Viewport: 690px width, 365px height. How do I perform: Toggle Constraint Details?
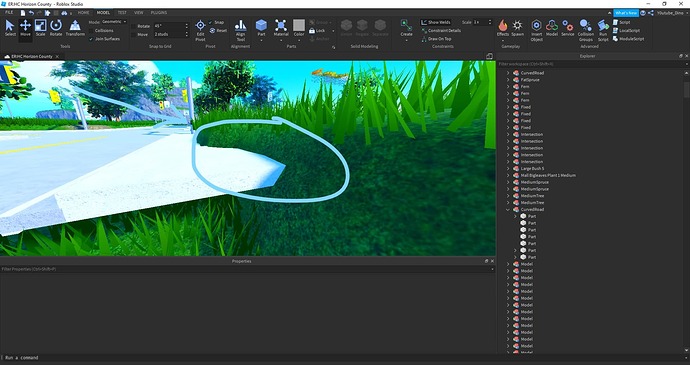point(441,30)
